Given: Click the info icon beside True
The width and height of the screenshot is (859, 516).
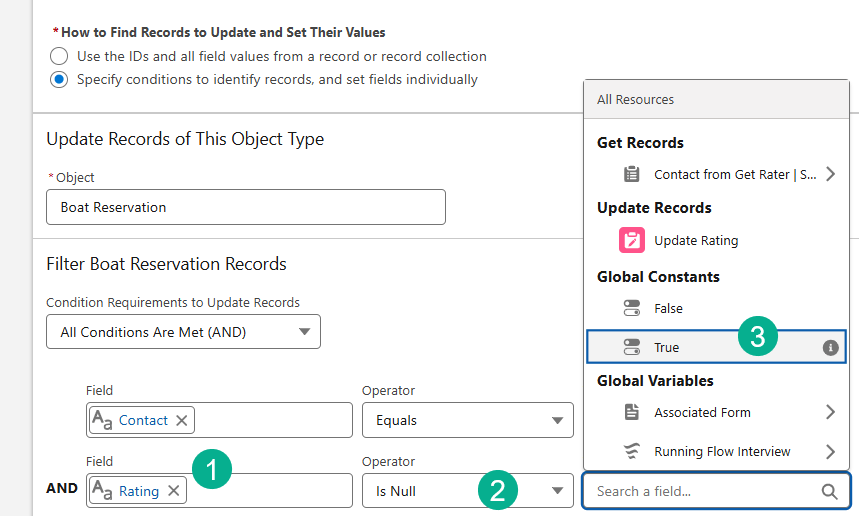Looking at the screenshot, I should click(x=830, y=348).
